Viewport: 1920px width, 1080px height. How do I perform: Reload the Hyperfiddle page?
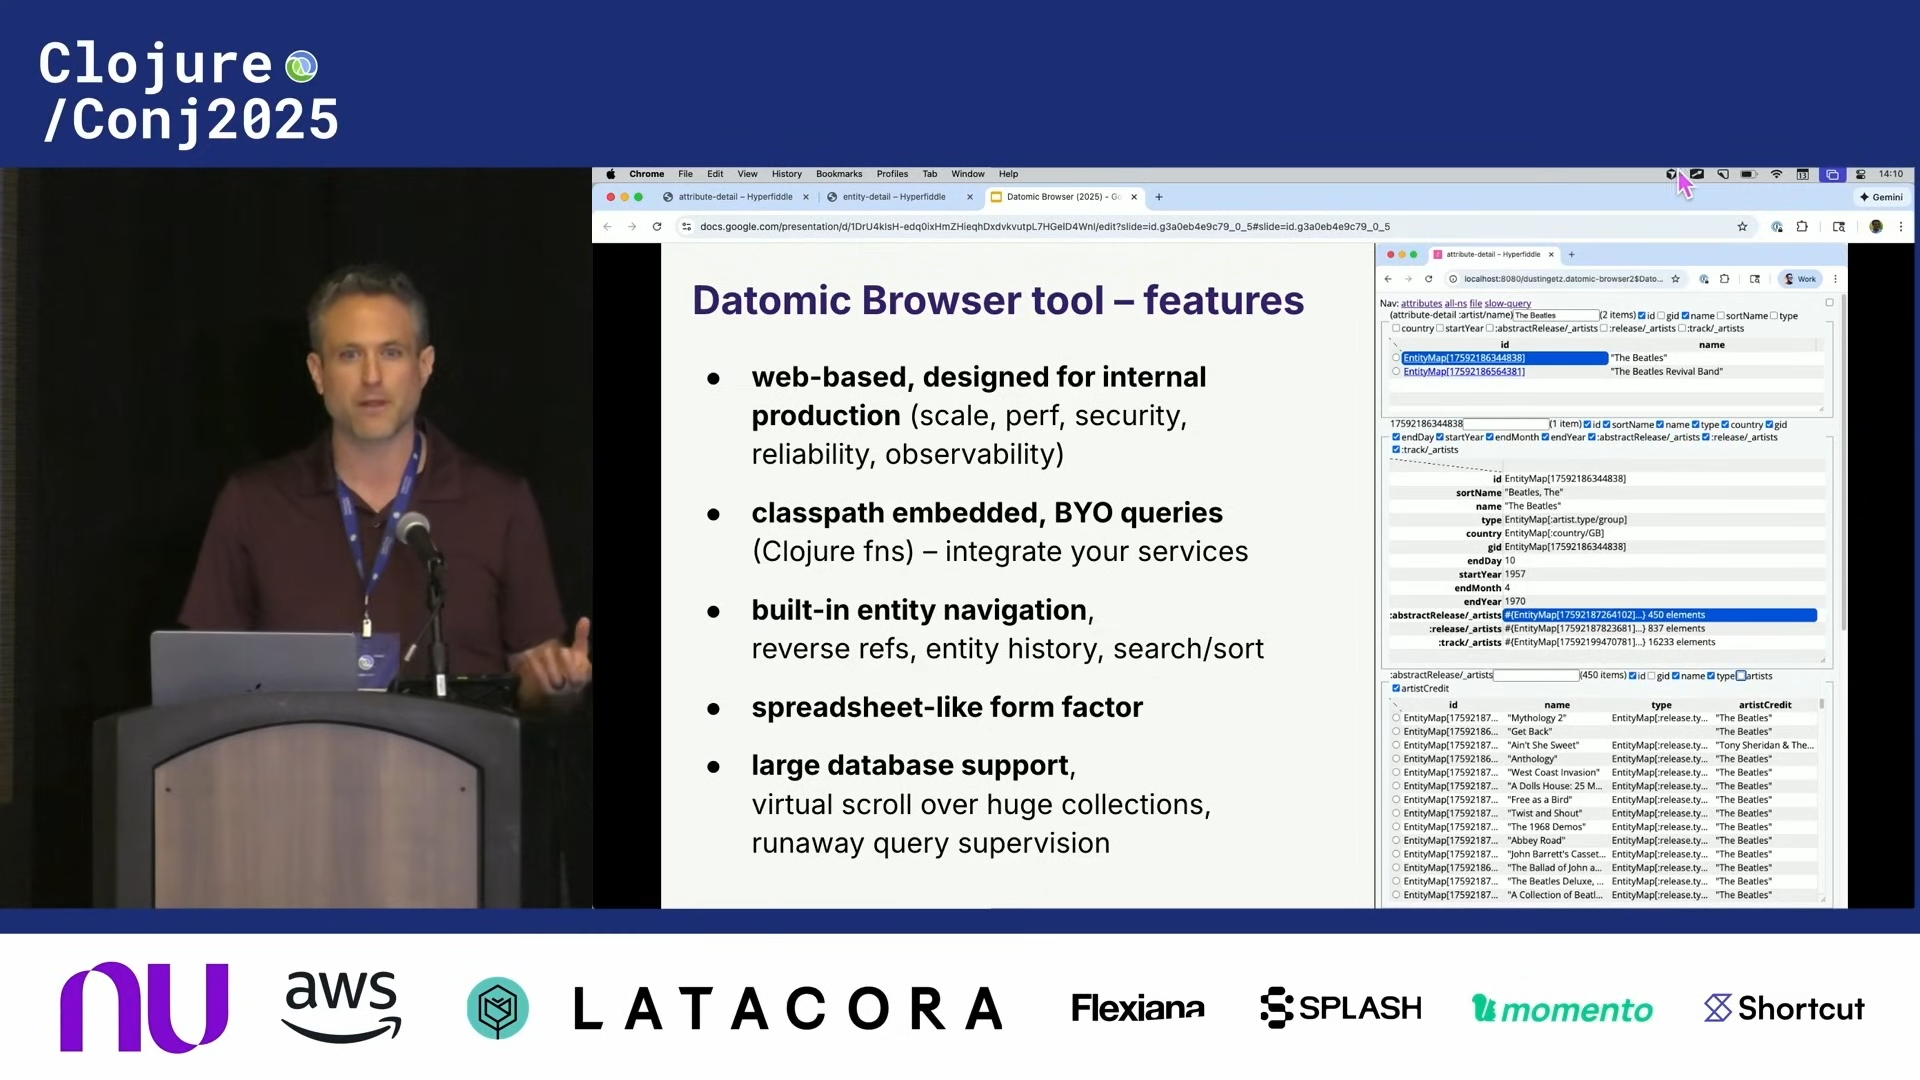coord(1429,279)
